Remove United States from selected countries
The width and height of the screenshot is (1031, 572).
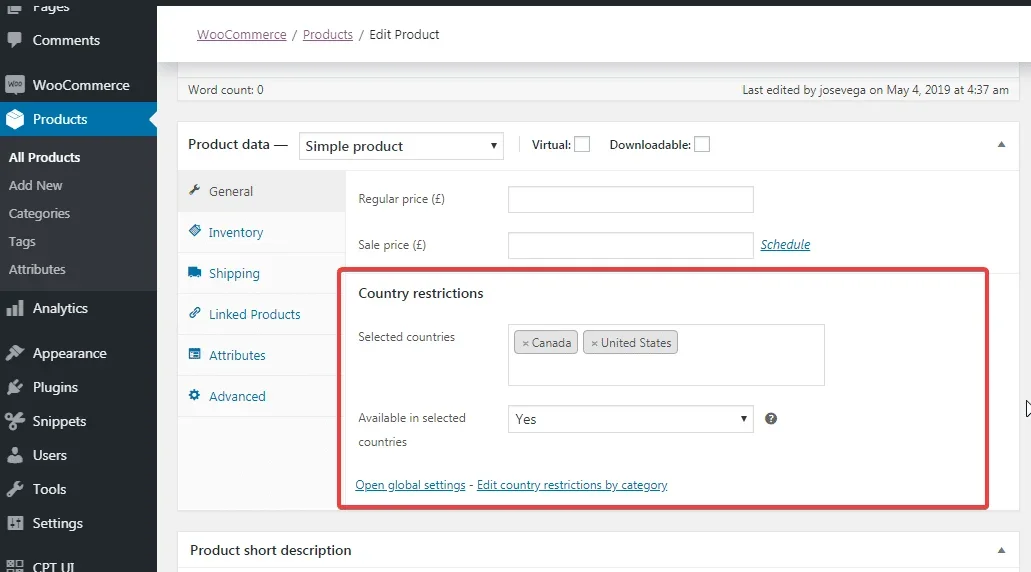594,343
